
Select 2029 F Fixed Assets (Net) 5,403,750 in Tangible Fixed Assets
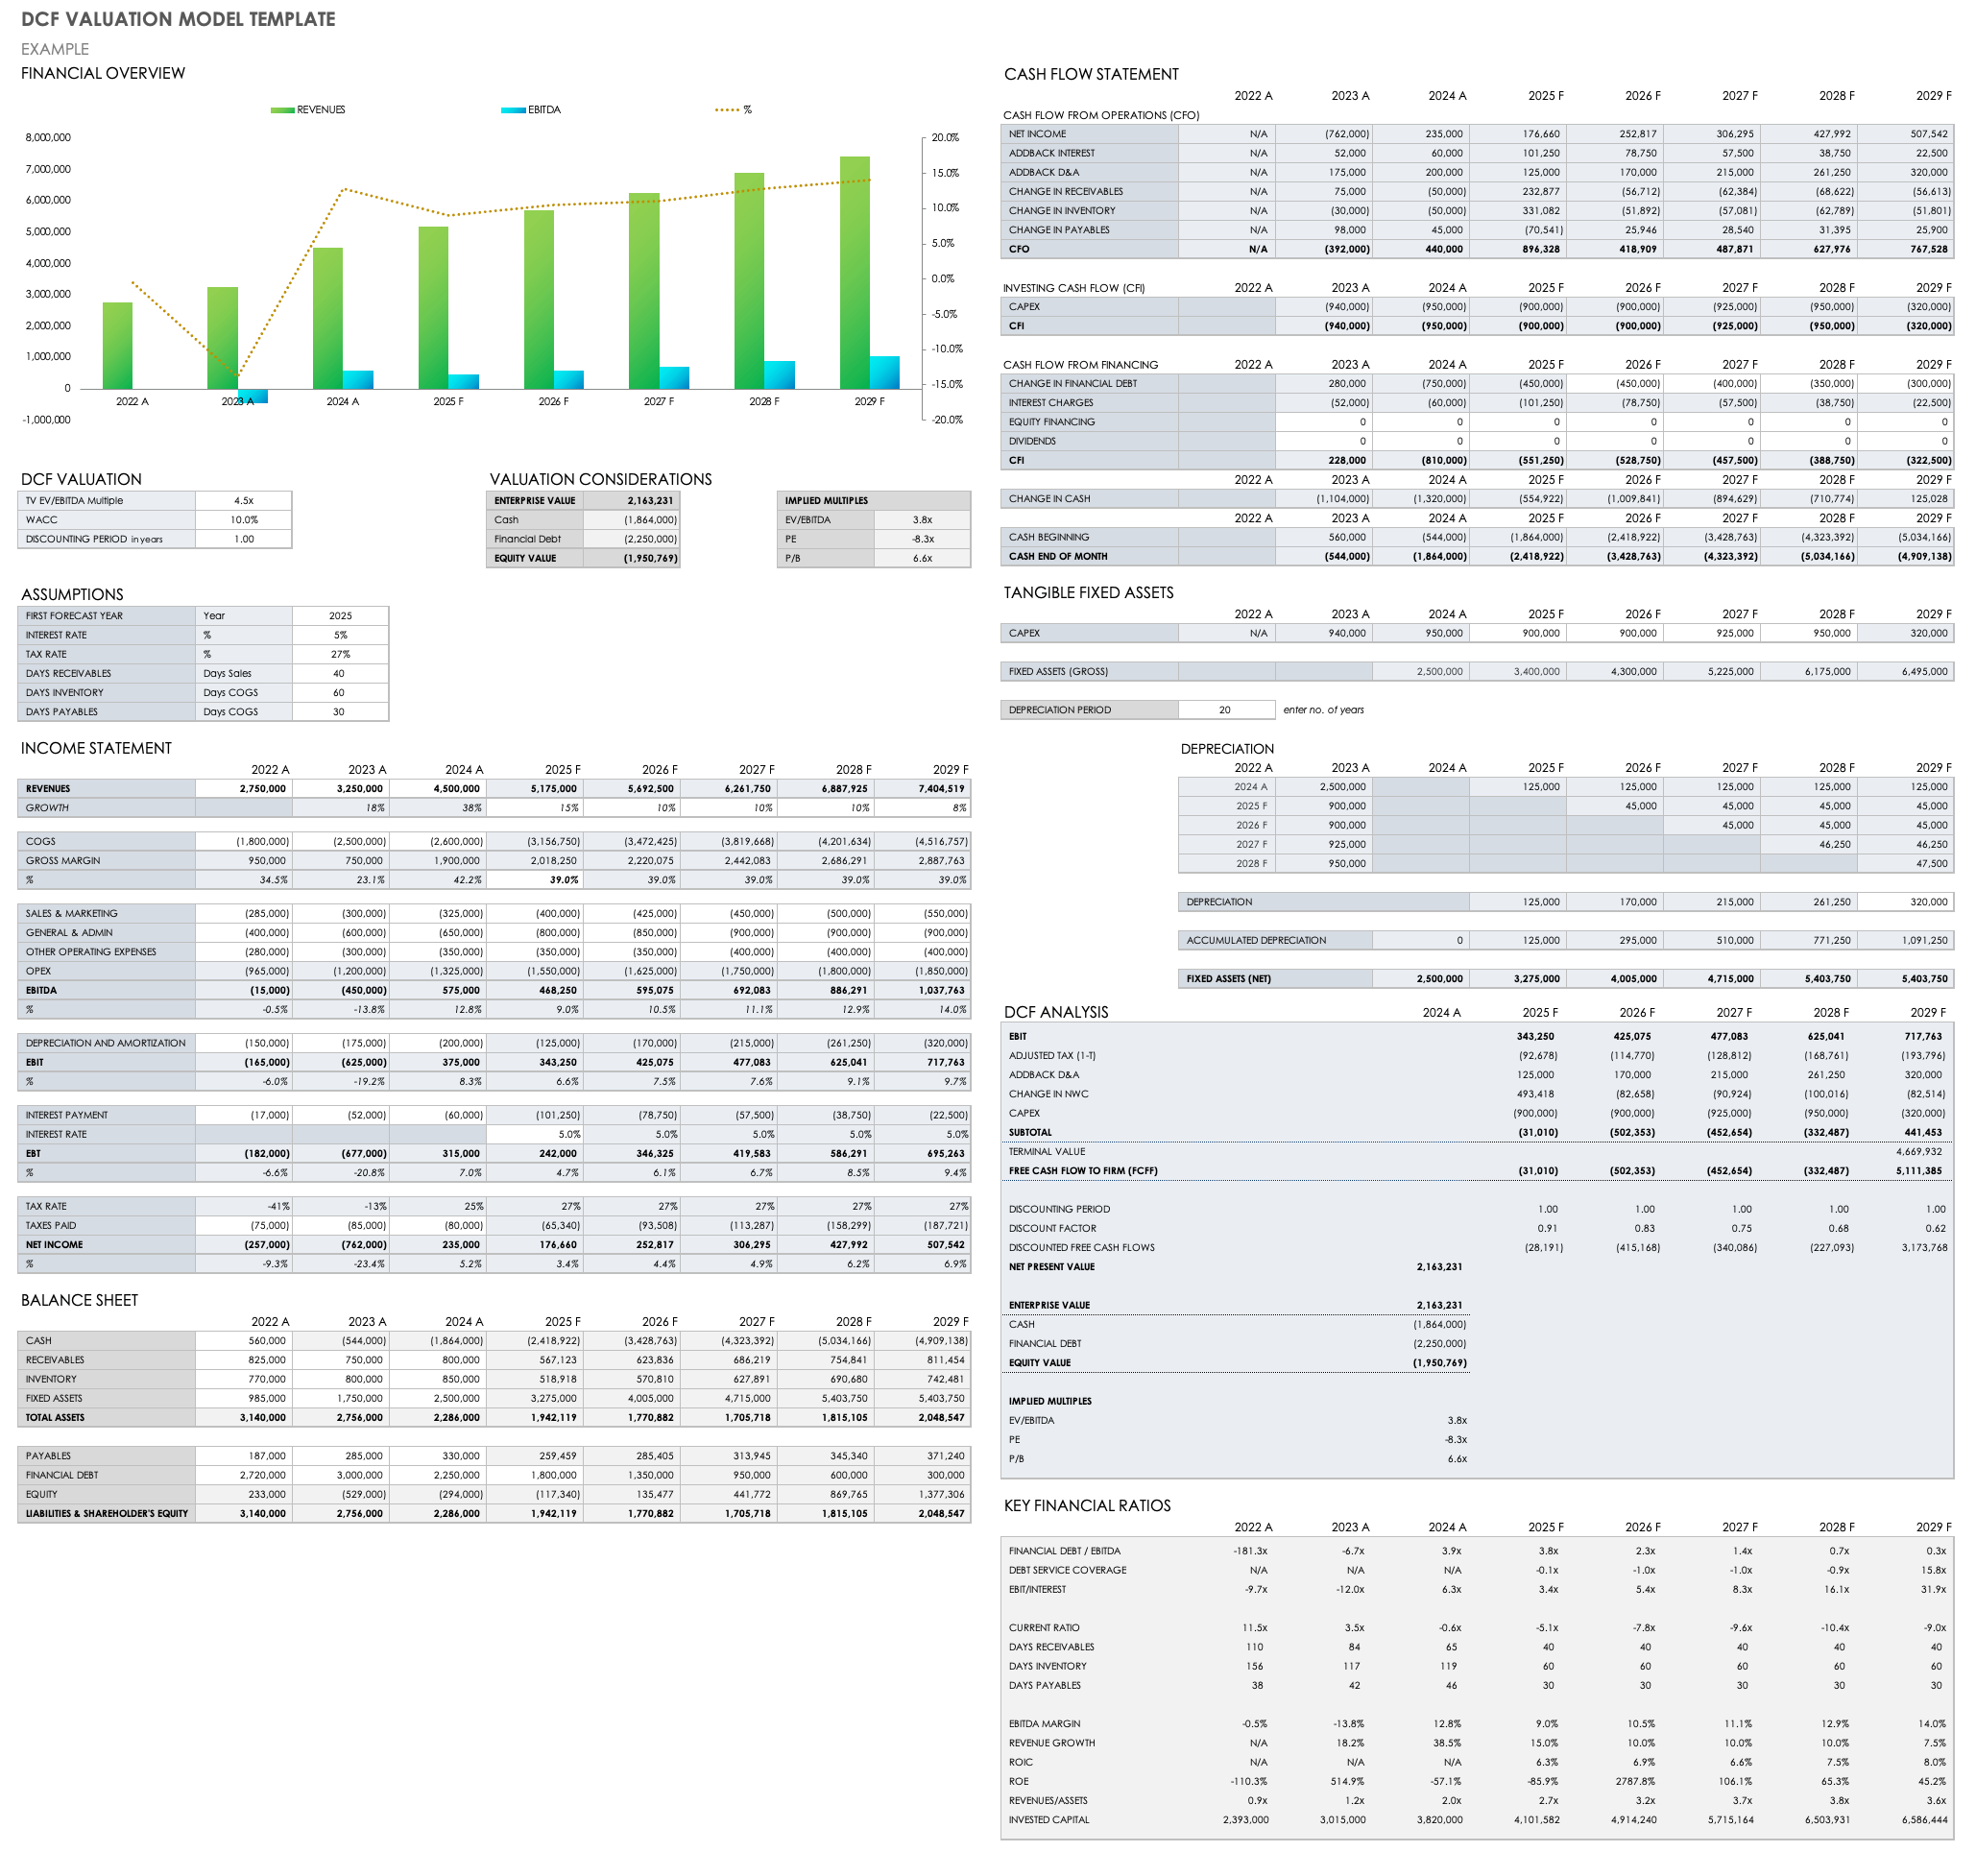(1906, 979)
